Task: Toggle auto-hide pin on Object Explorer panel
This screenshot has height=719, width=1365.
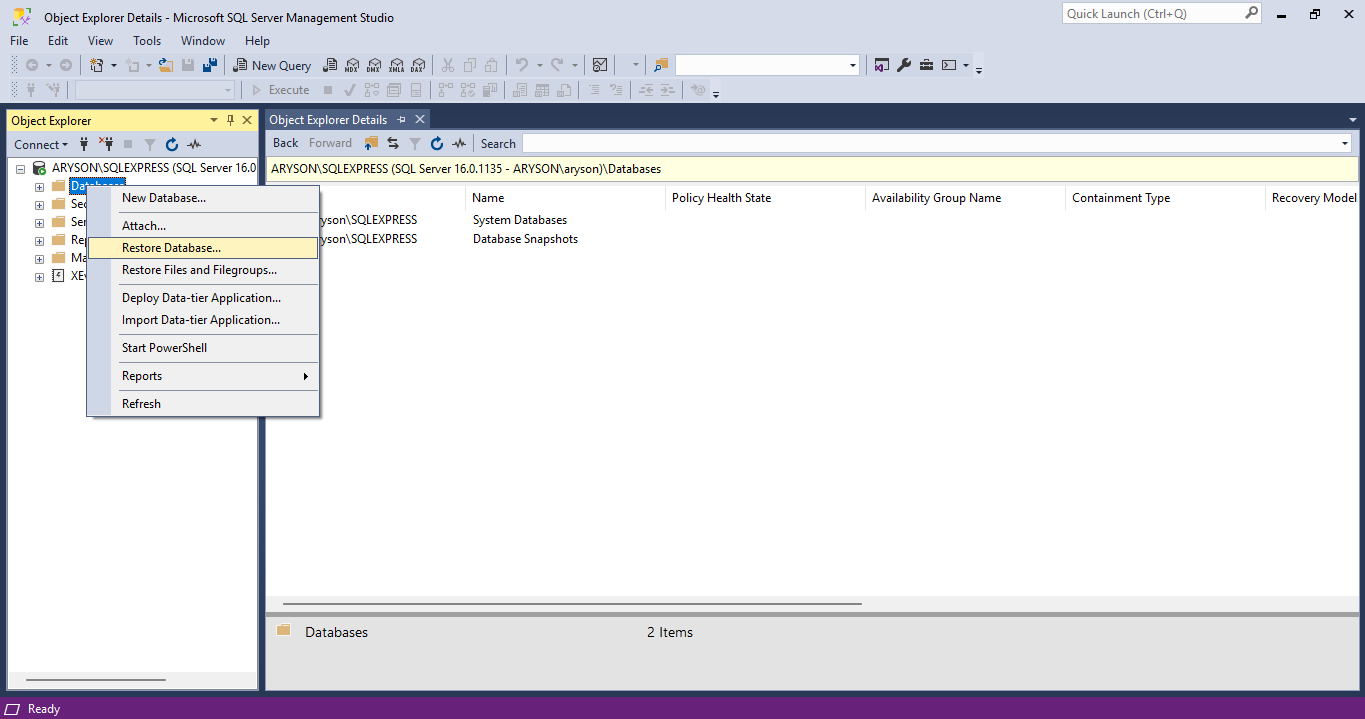Action: (x=228, y=120)
